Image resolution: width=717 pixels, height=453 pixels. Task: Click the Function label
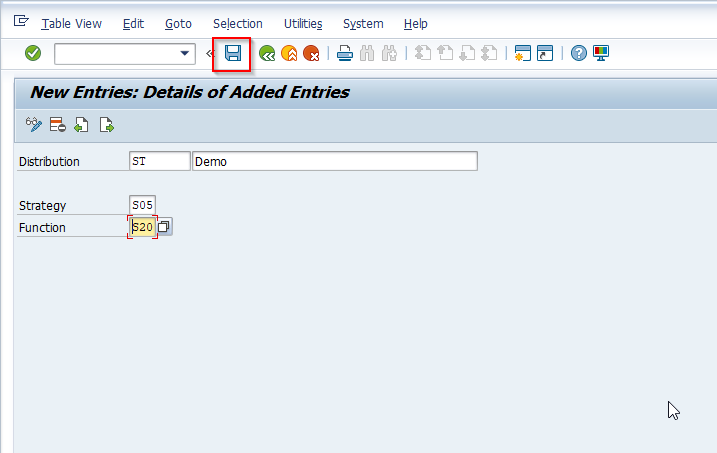click(42, 228)
